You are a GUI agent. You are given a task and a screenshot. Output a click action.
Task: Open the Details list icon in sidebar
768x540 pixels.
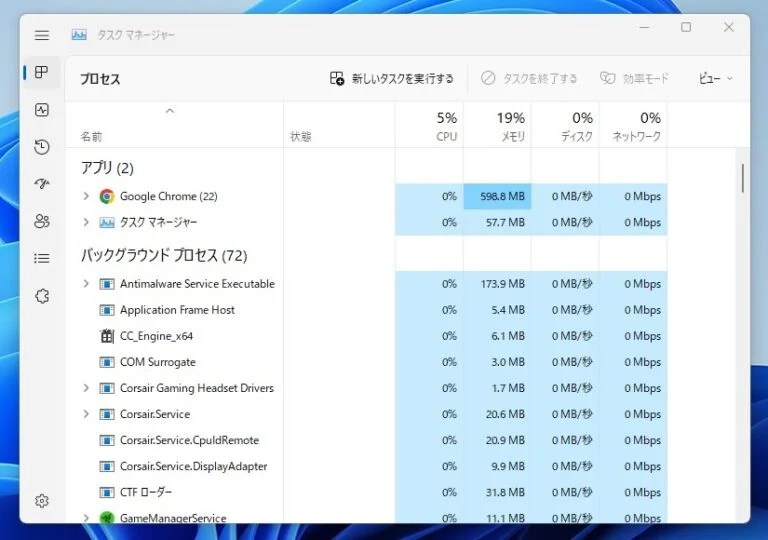[x=42, y=258]
